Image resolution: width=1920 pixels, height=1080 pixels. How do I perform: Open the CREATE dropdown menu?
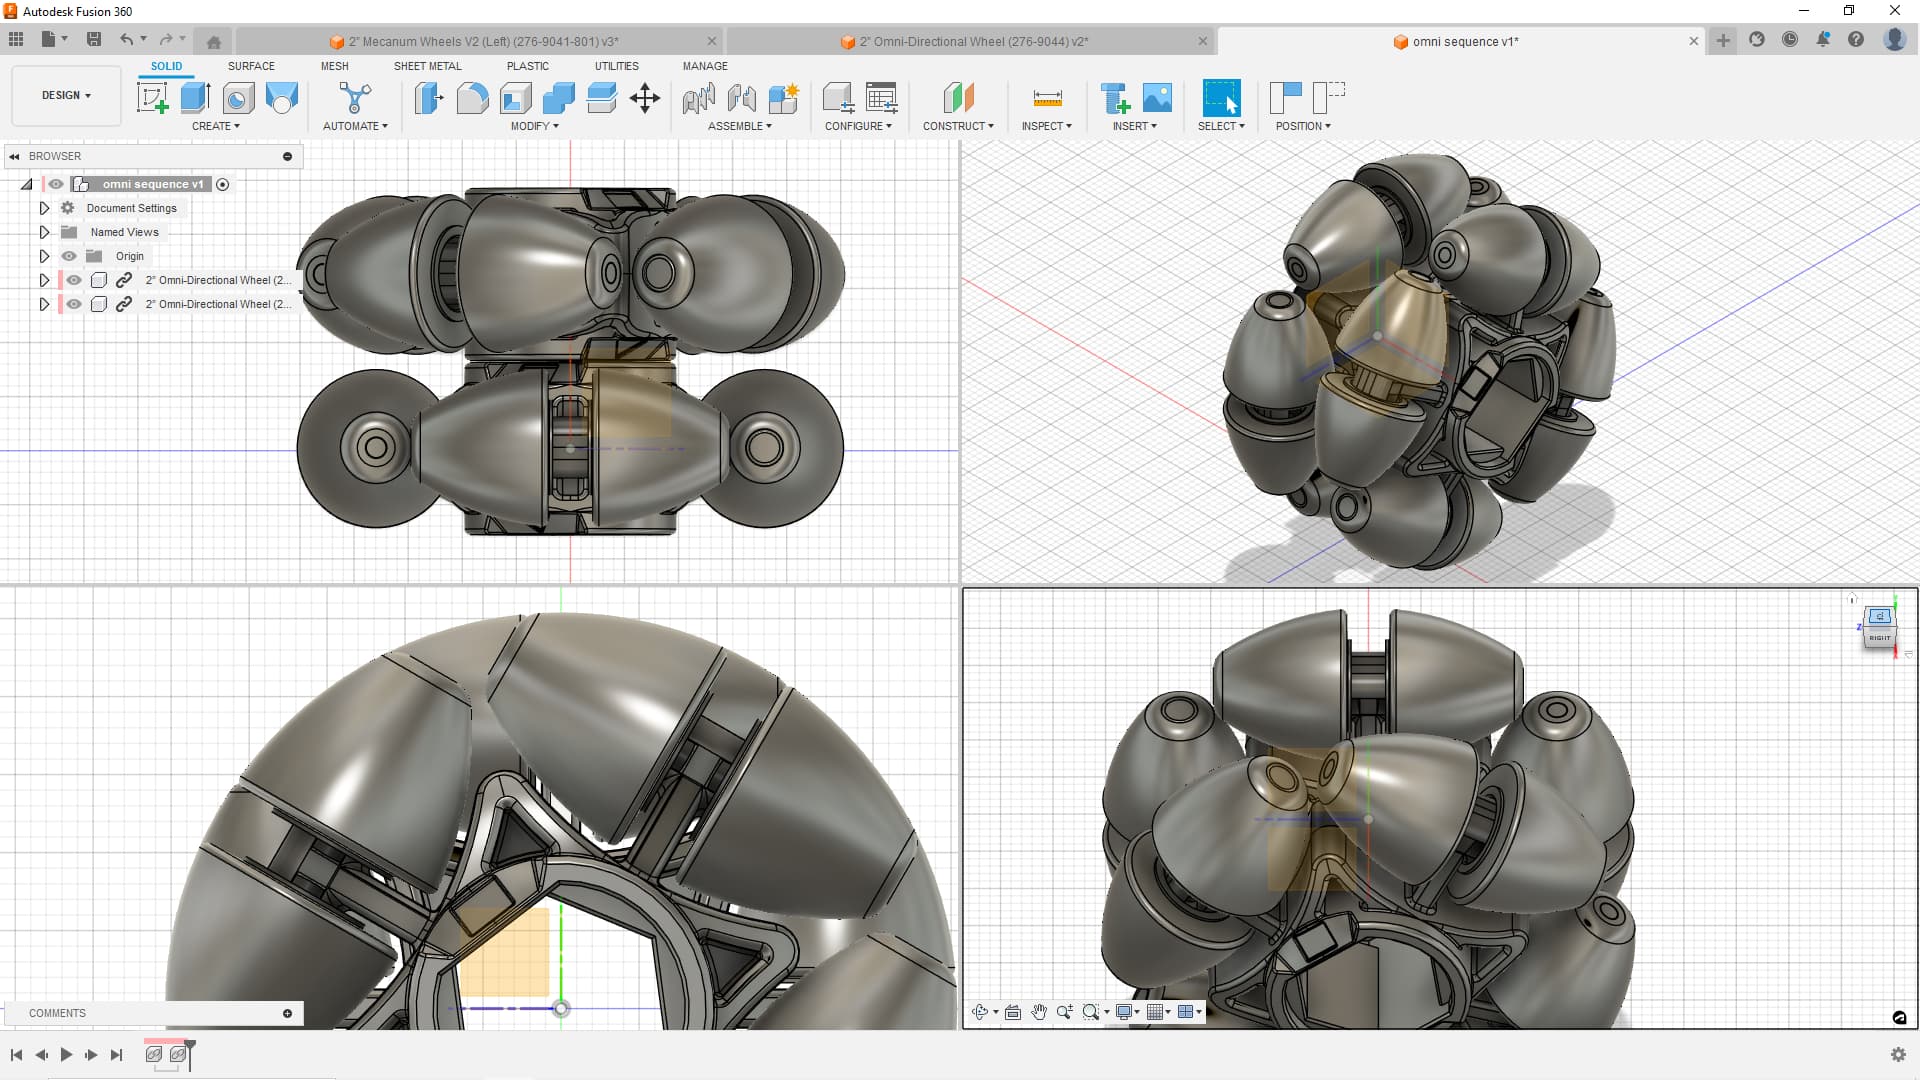[x=216, y=126]
